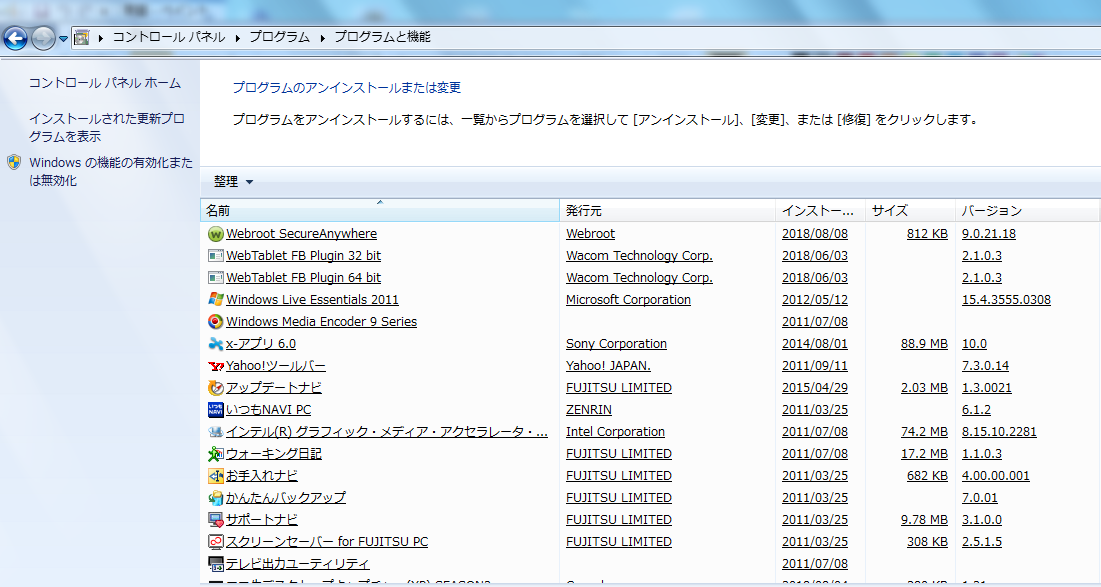Viewport: 1101px width, 587px height.
Task: Click publisher ZENRIN
Action: [x=589, y=409]
